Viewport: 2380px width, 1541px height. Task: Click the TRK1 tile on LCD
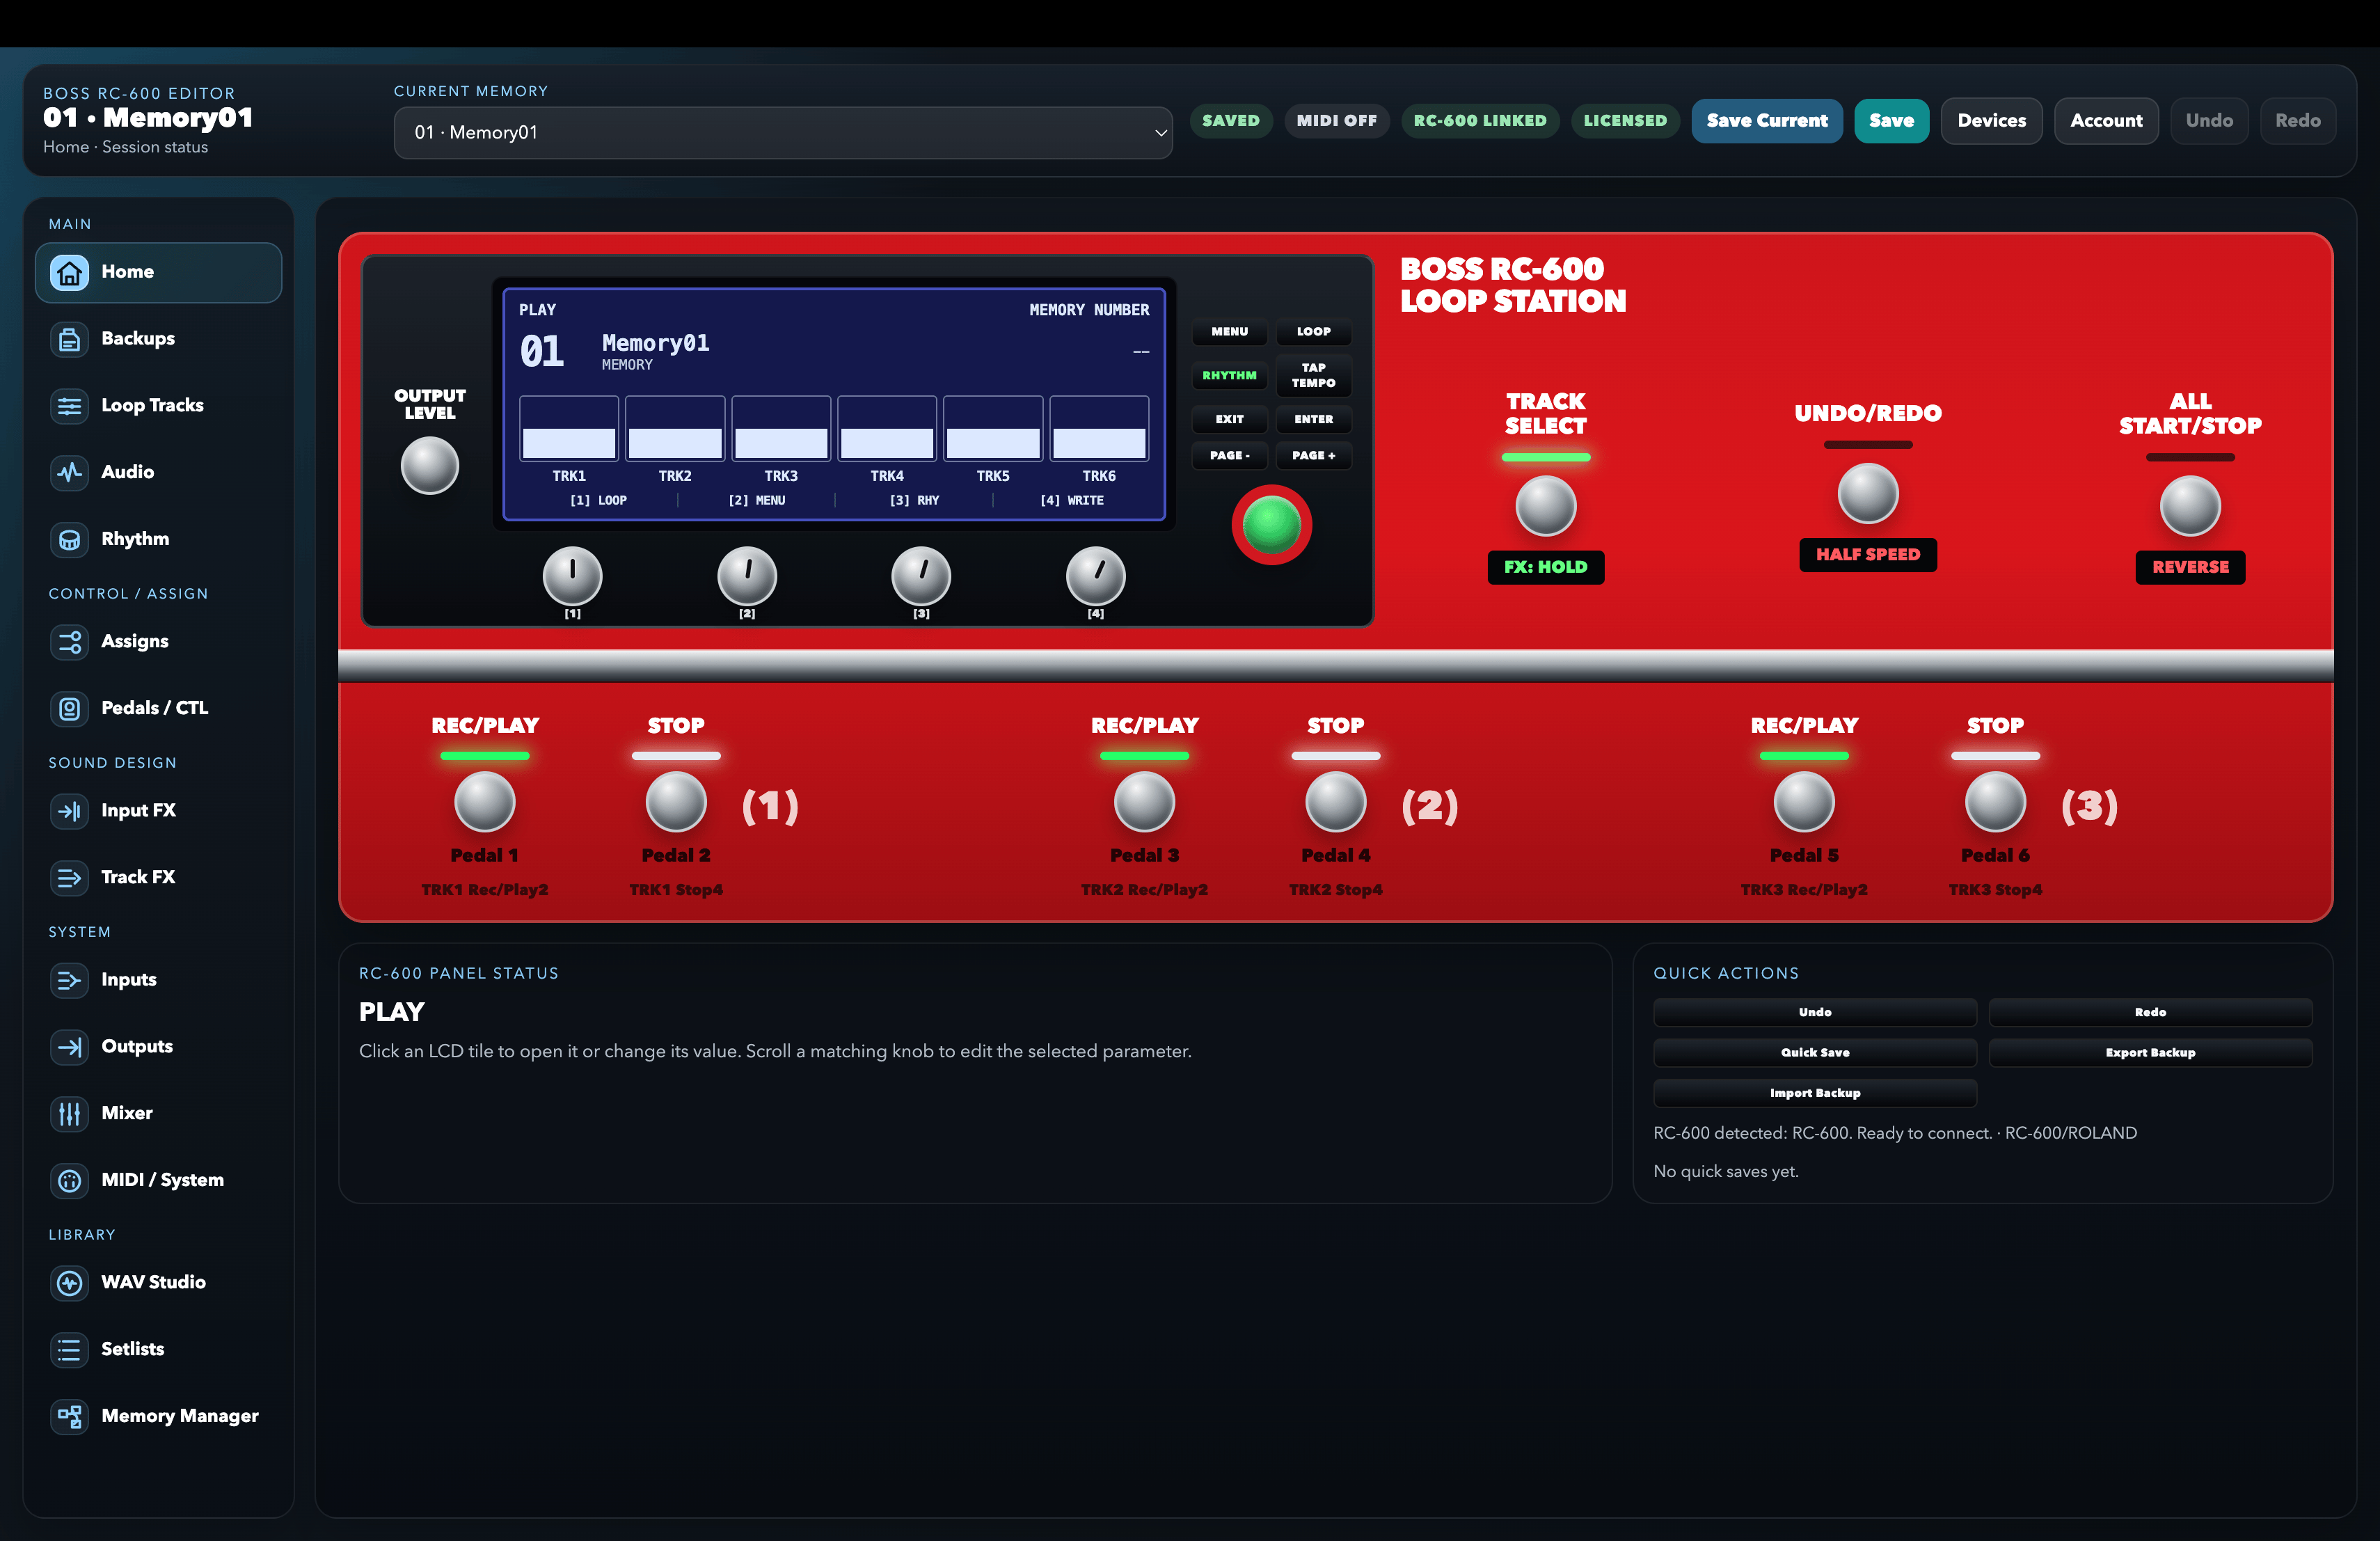[x=569, y=428]
